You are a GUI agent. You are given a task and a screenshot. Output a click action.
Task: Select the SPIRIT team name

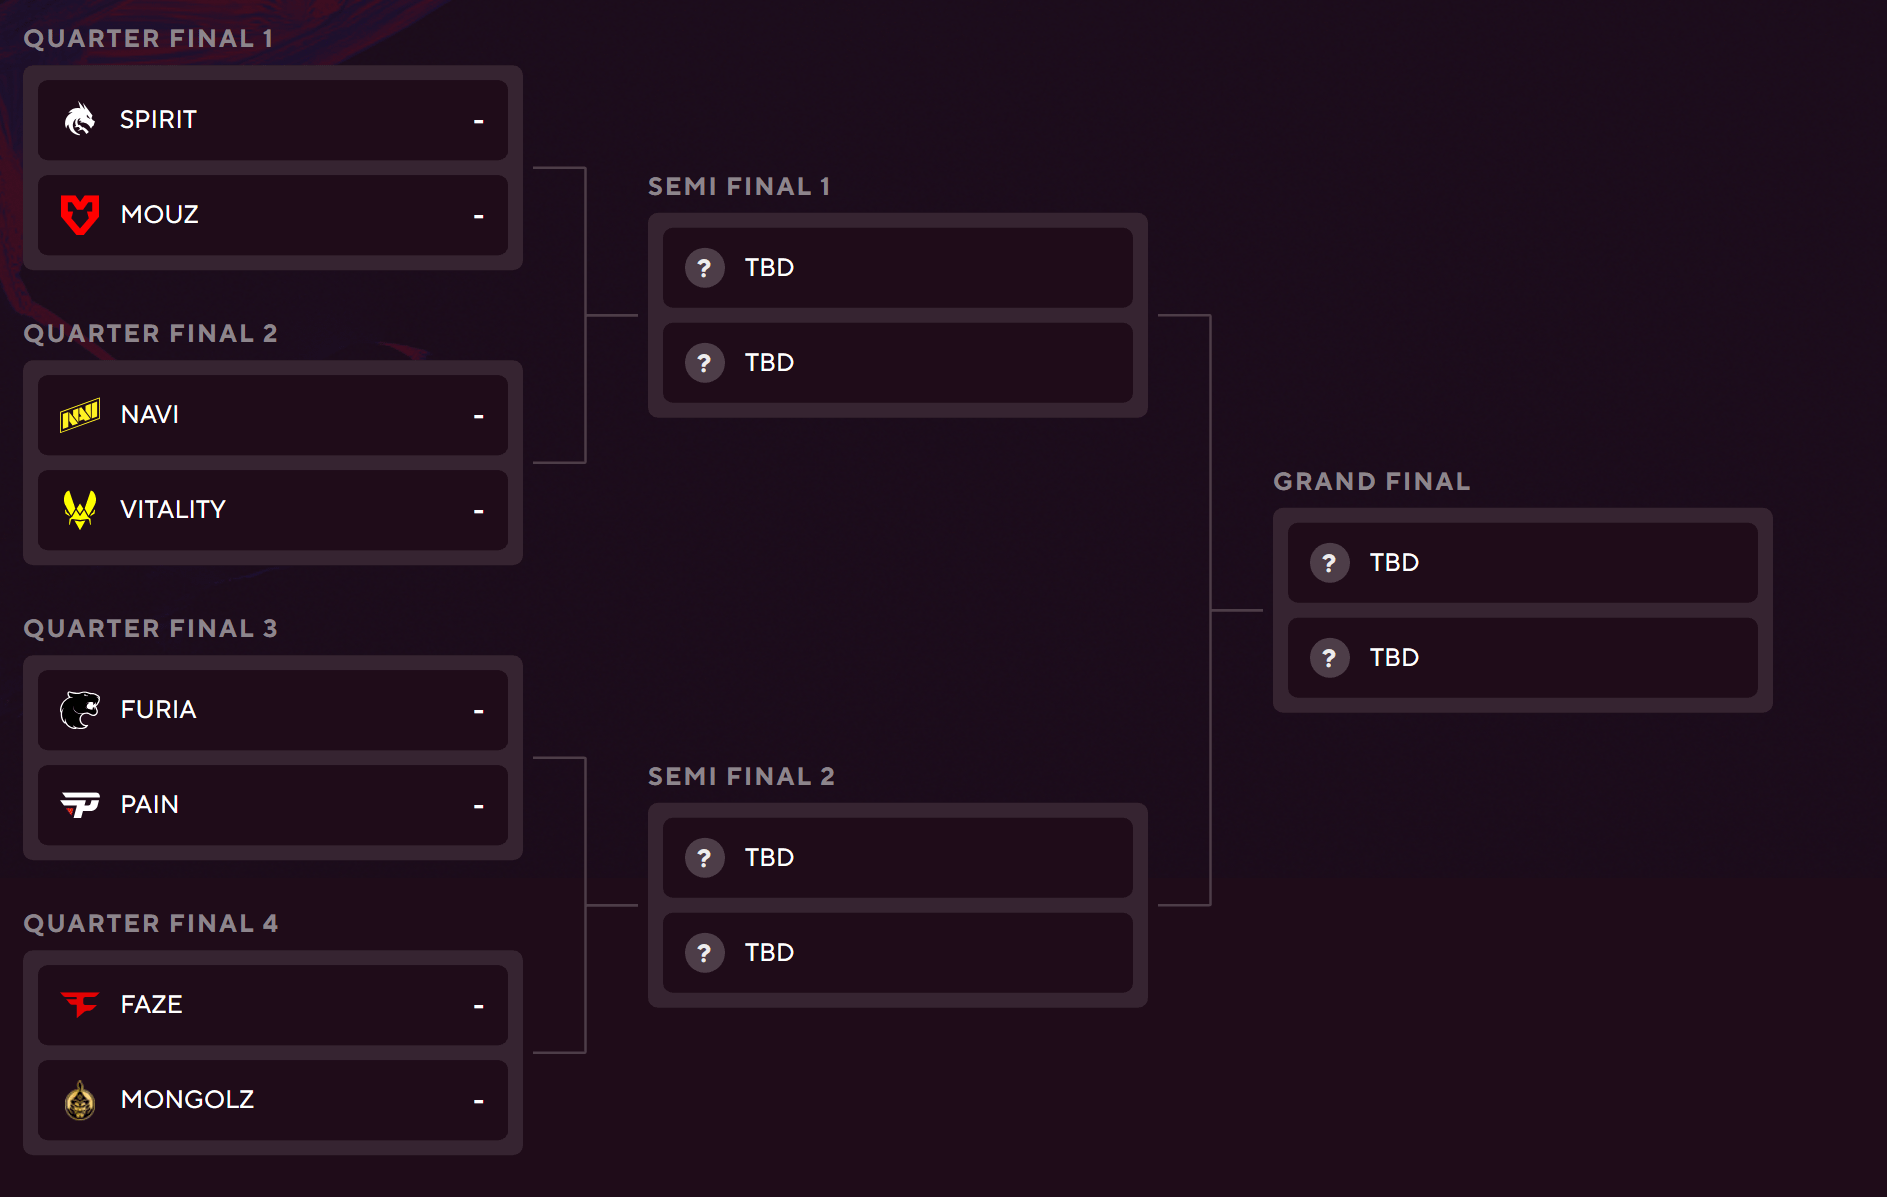coord(158,120)
